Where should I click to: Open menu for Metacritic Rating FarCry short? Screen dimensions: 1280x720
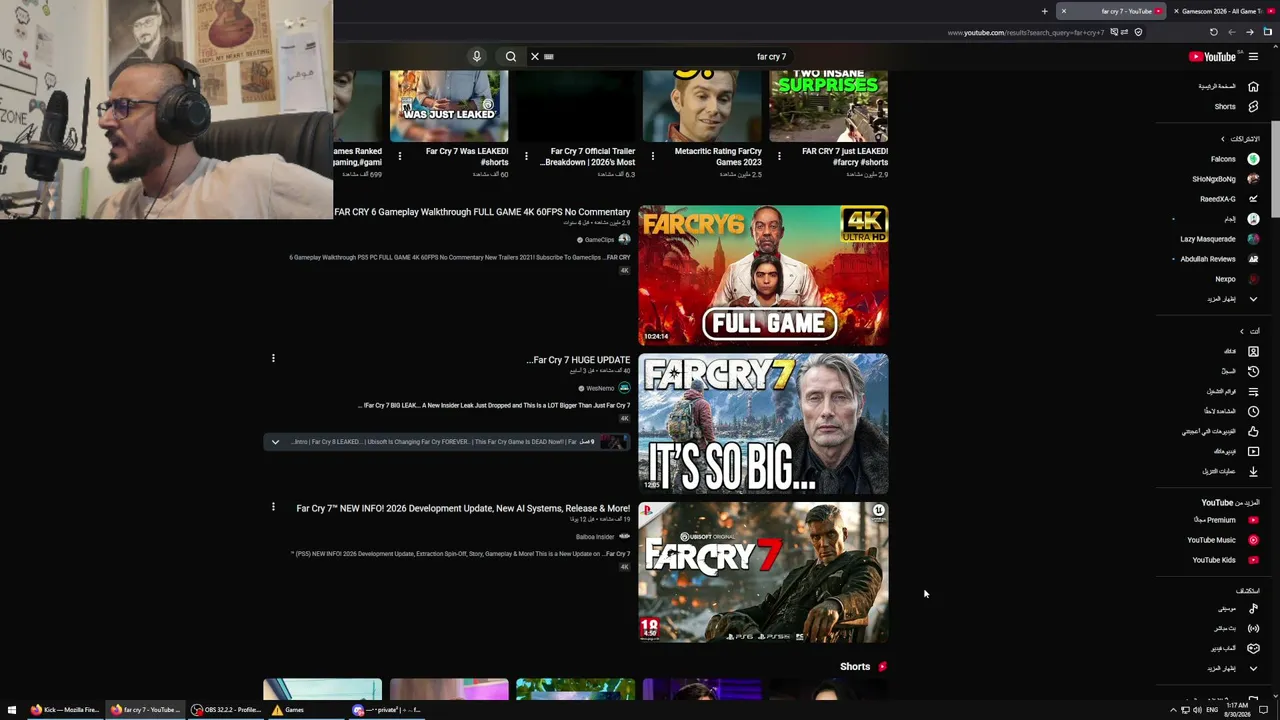tap(652, 156)
